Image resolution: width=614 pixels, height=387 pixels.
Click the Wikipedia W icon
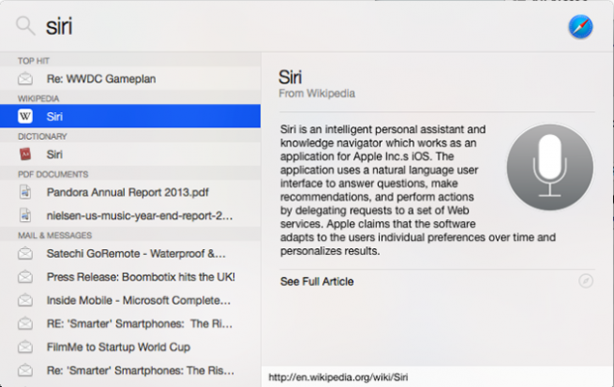pos(25,116)
